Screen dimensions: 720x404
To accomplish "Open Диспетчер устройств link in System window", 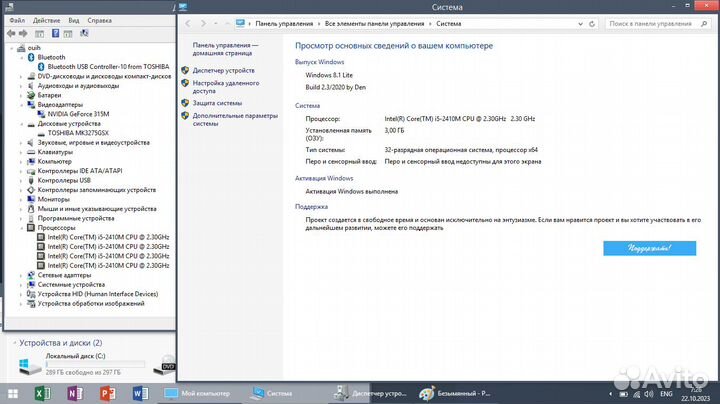I will pos(223,71).
